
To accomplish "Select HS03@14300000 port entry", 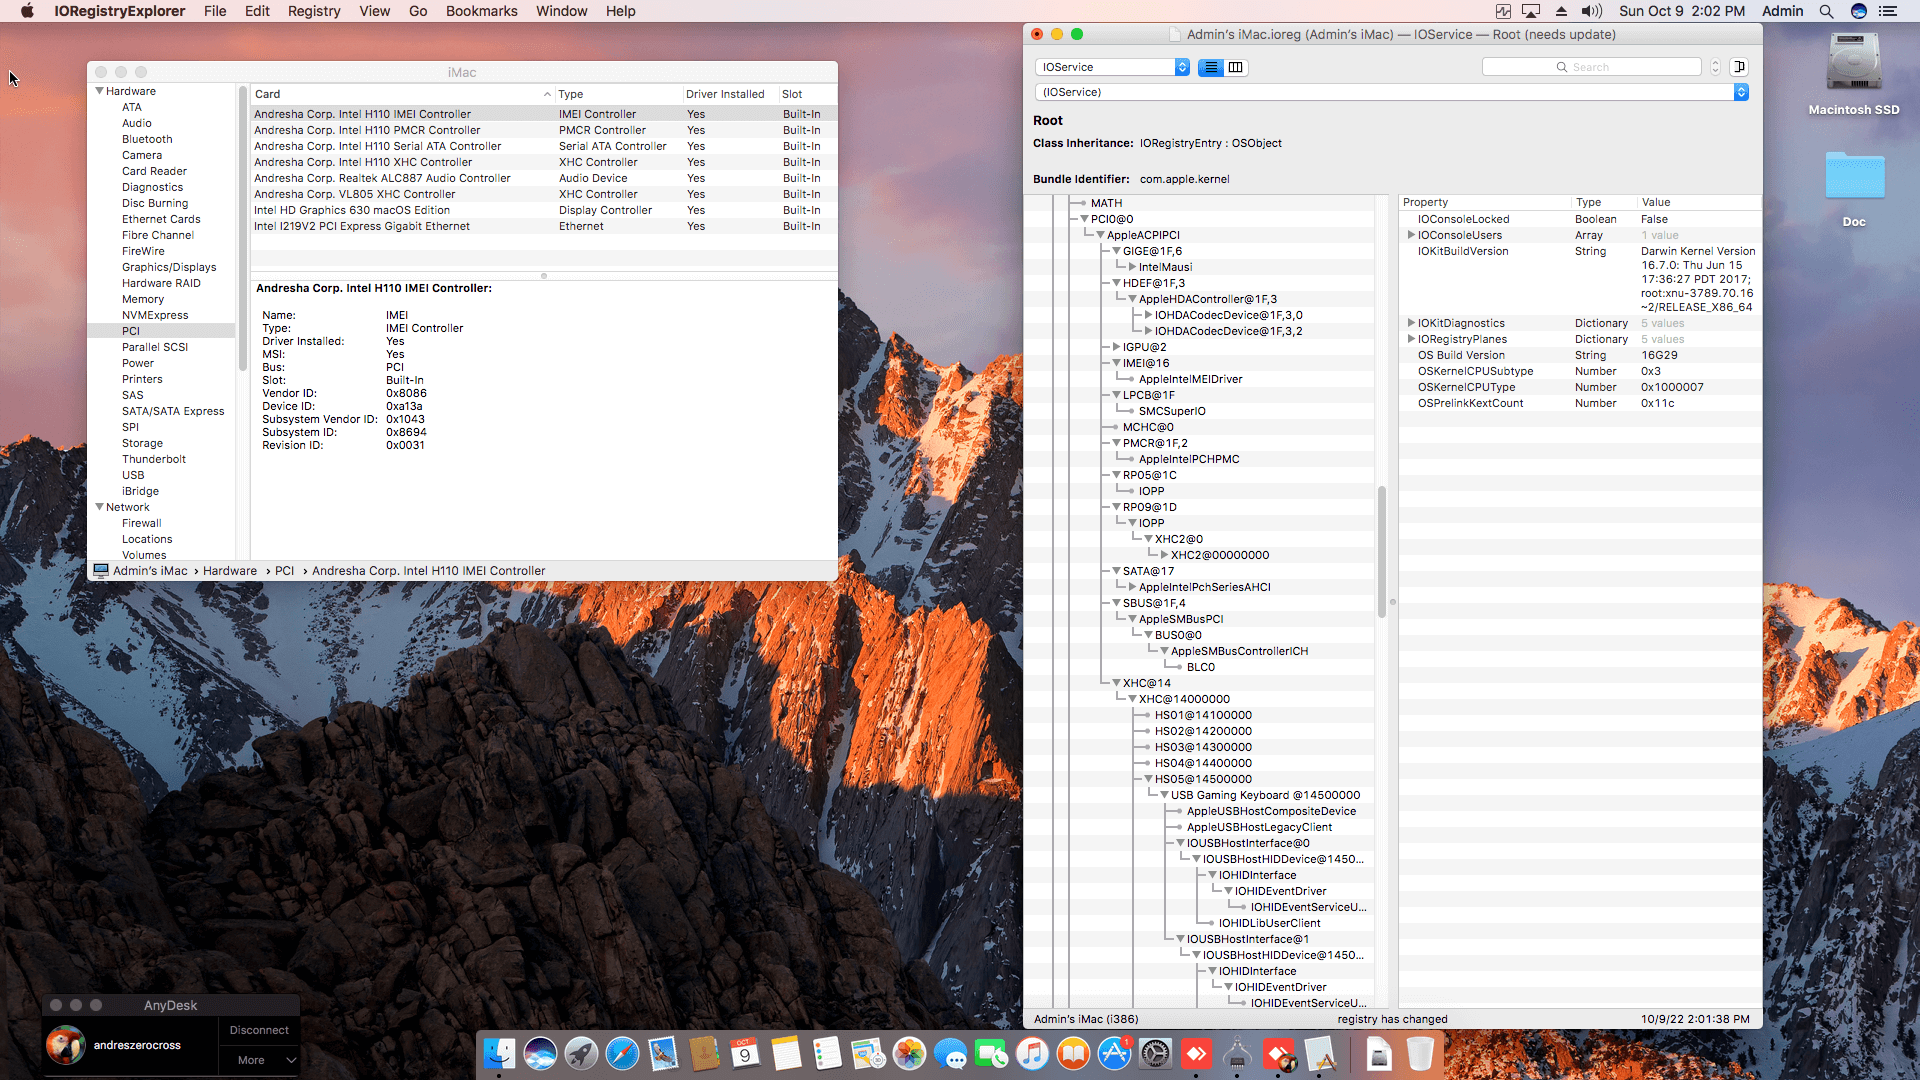I will tap(1203, 747).
